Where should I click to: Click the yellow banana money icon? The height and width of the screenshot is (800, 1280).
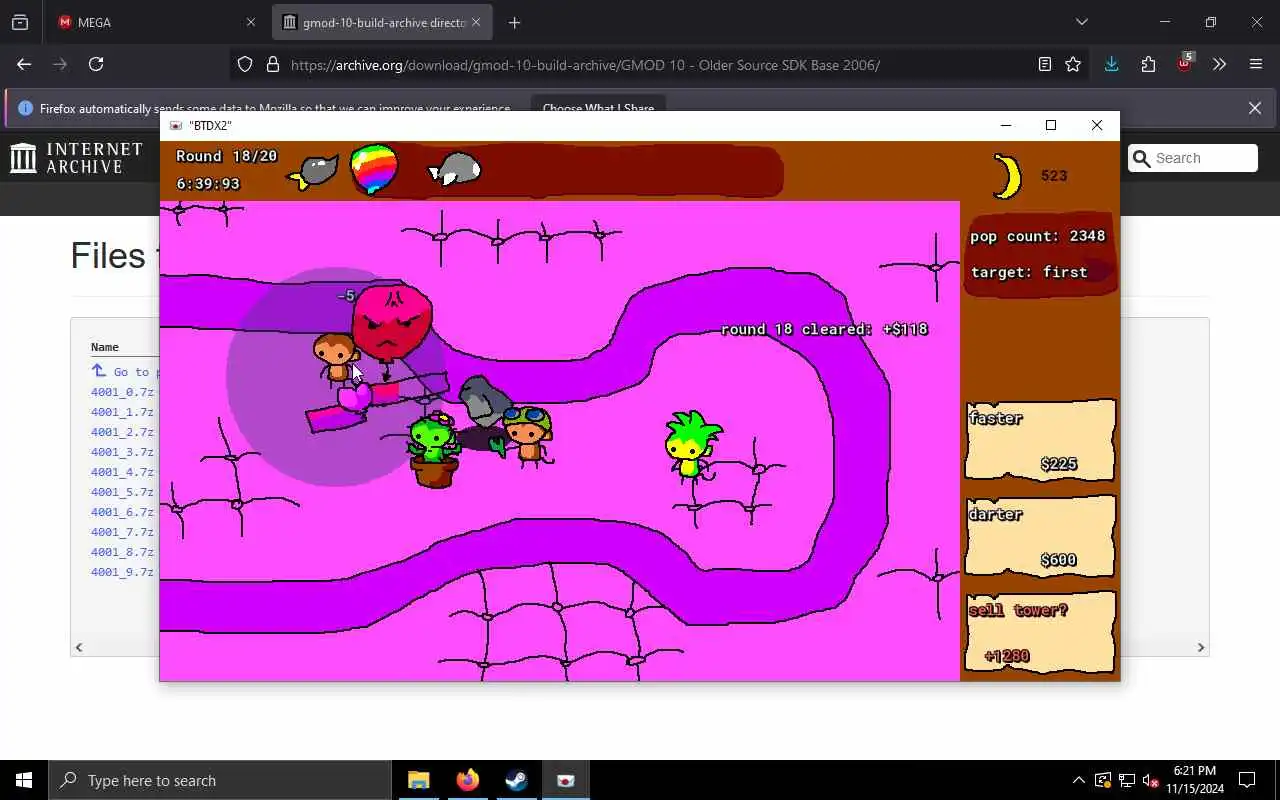pyautogui.click(x=1006, y=176)
